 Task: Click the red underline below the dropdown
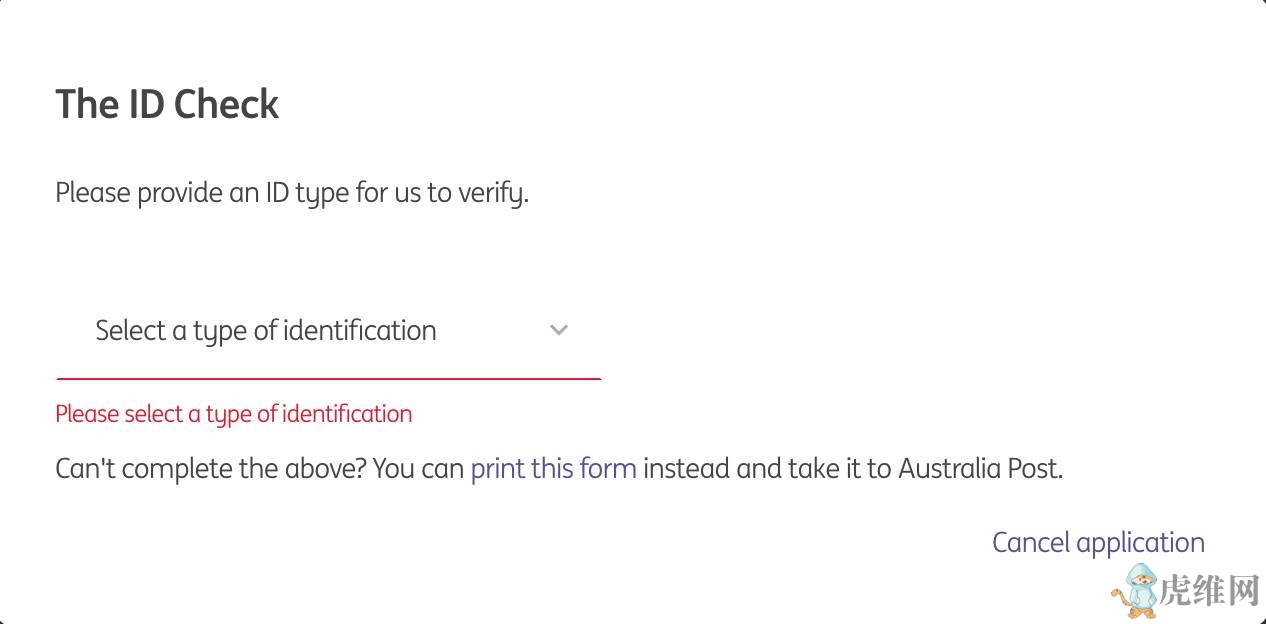328,379
